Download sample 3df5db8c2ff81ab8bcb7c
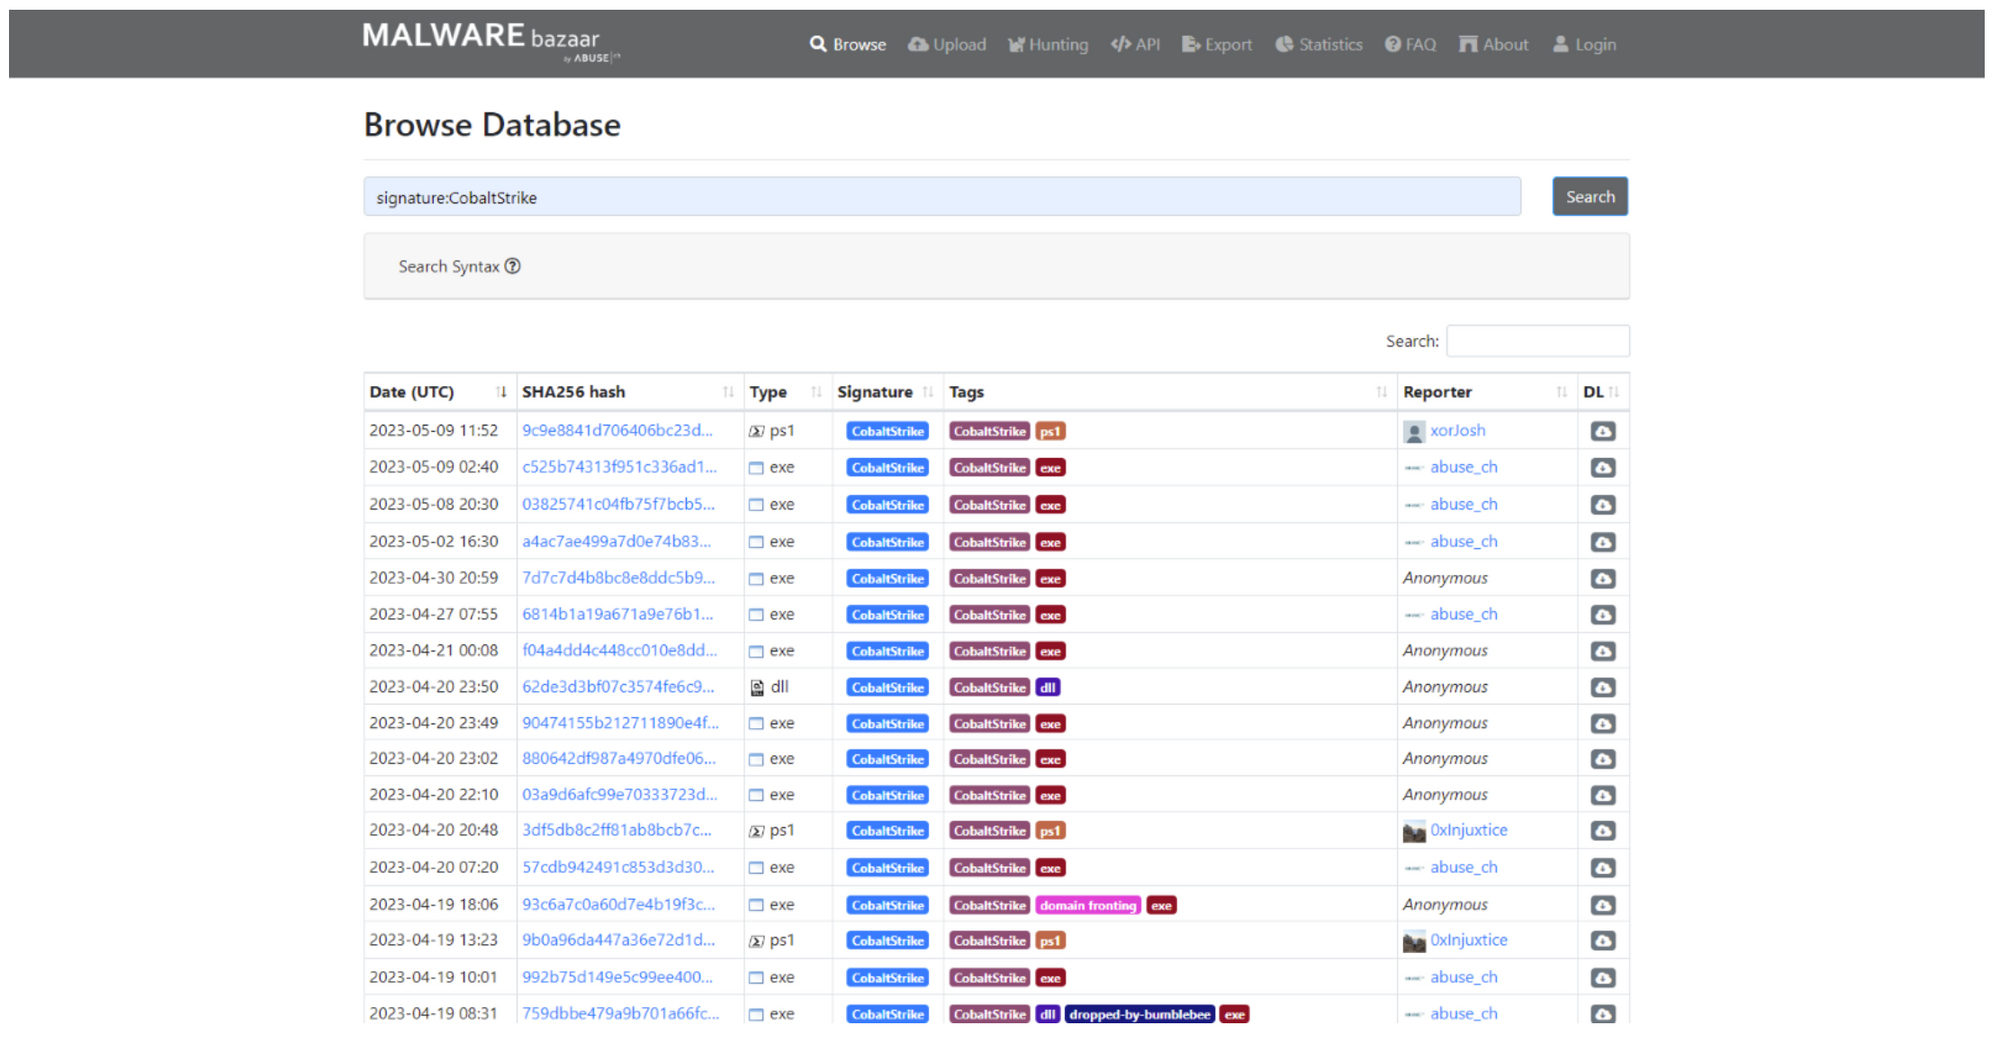The width and height of the screenshot is (2000, 1051). [1602, 831]
